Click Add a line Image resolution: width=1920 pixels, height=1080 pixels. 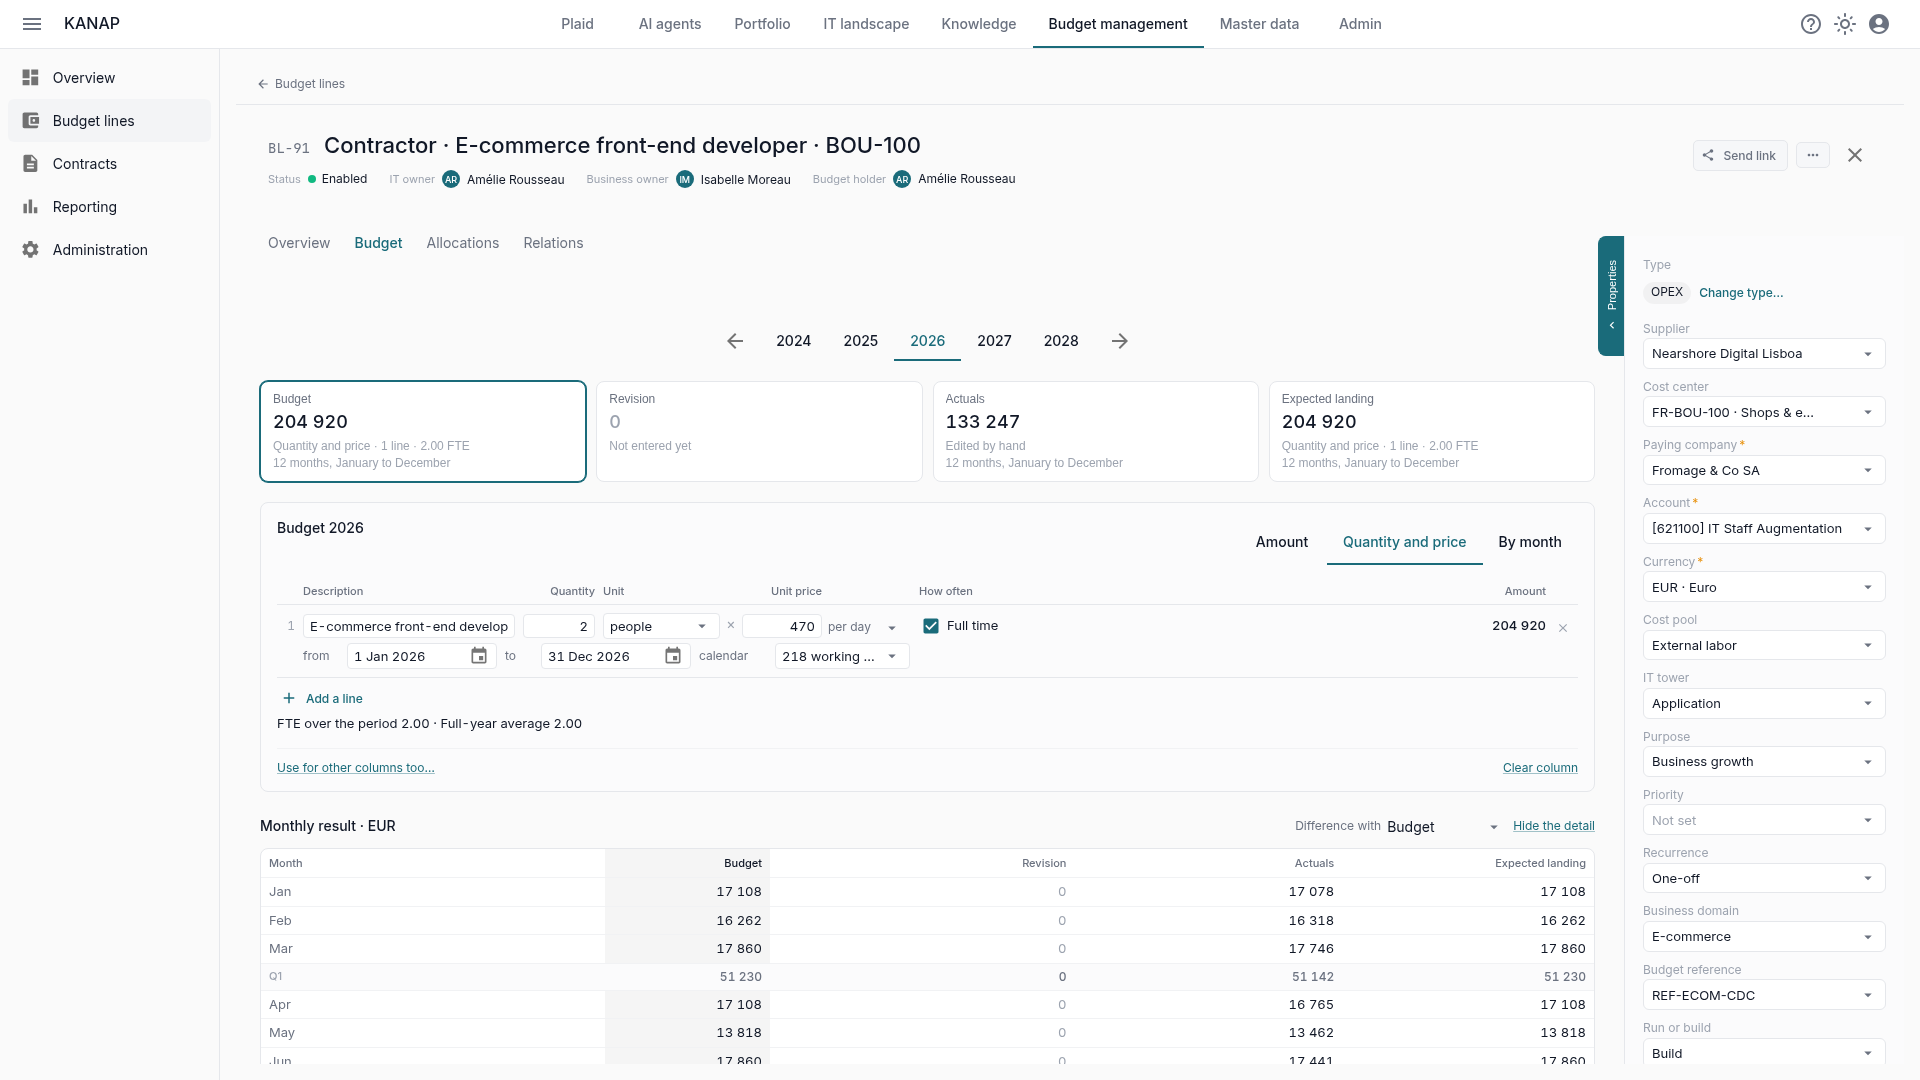click(x=323, y=699)
